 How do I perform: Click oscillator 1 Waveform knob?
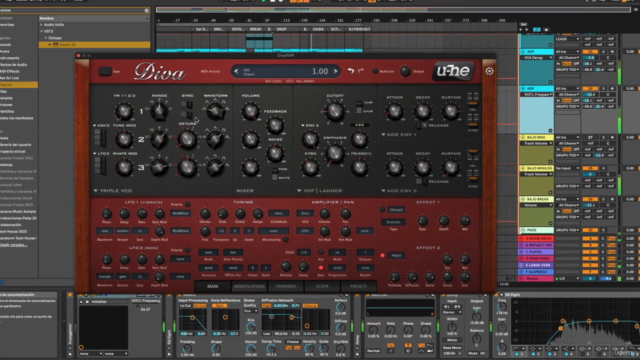[x=215, y=111]
